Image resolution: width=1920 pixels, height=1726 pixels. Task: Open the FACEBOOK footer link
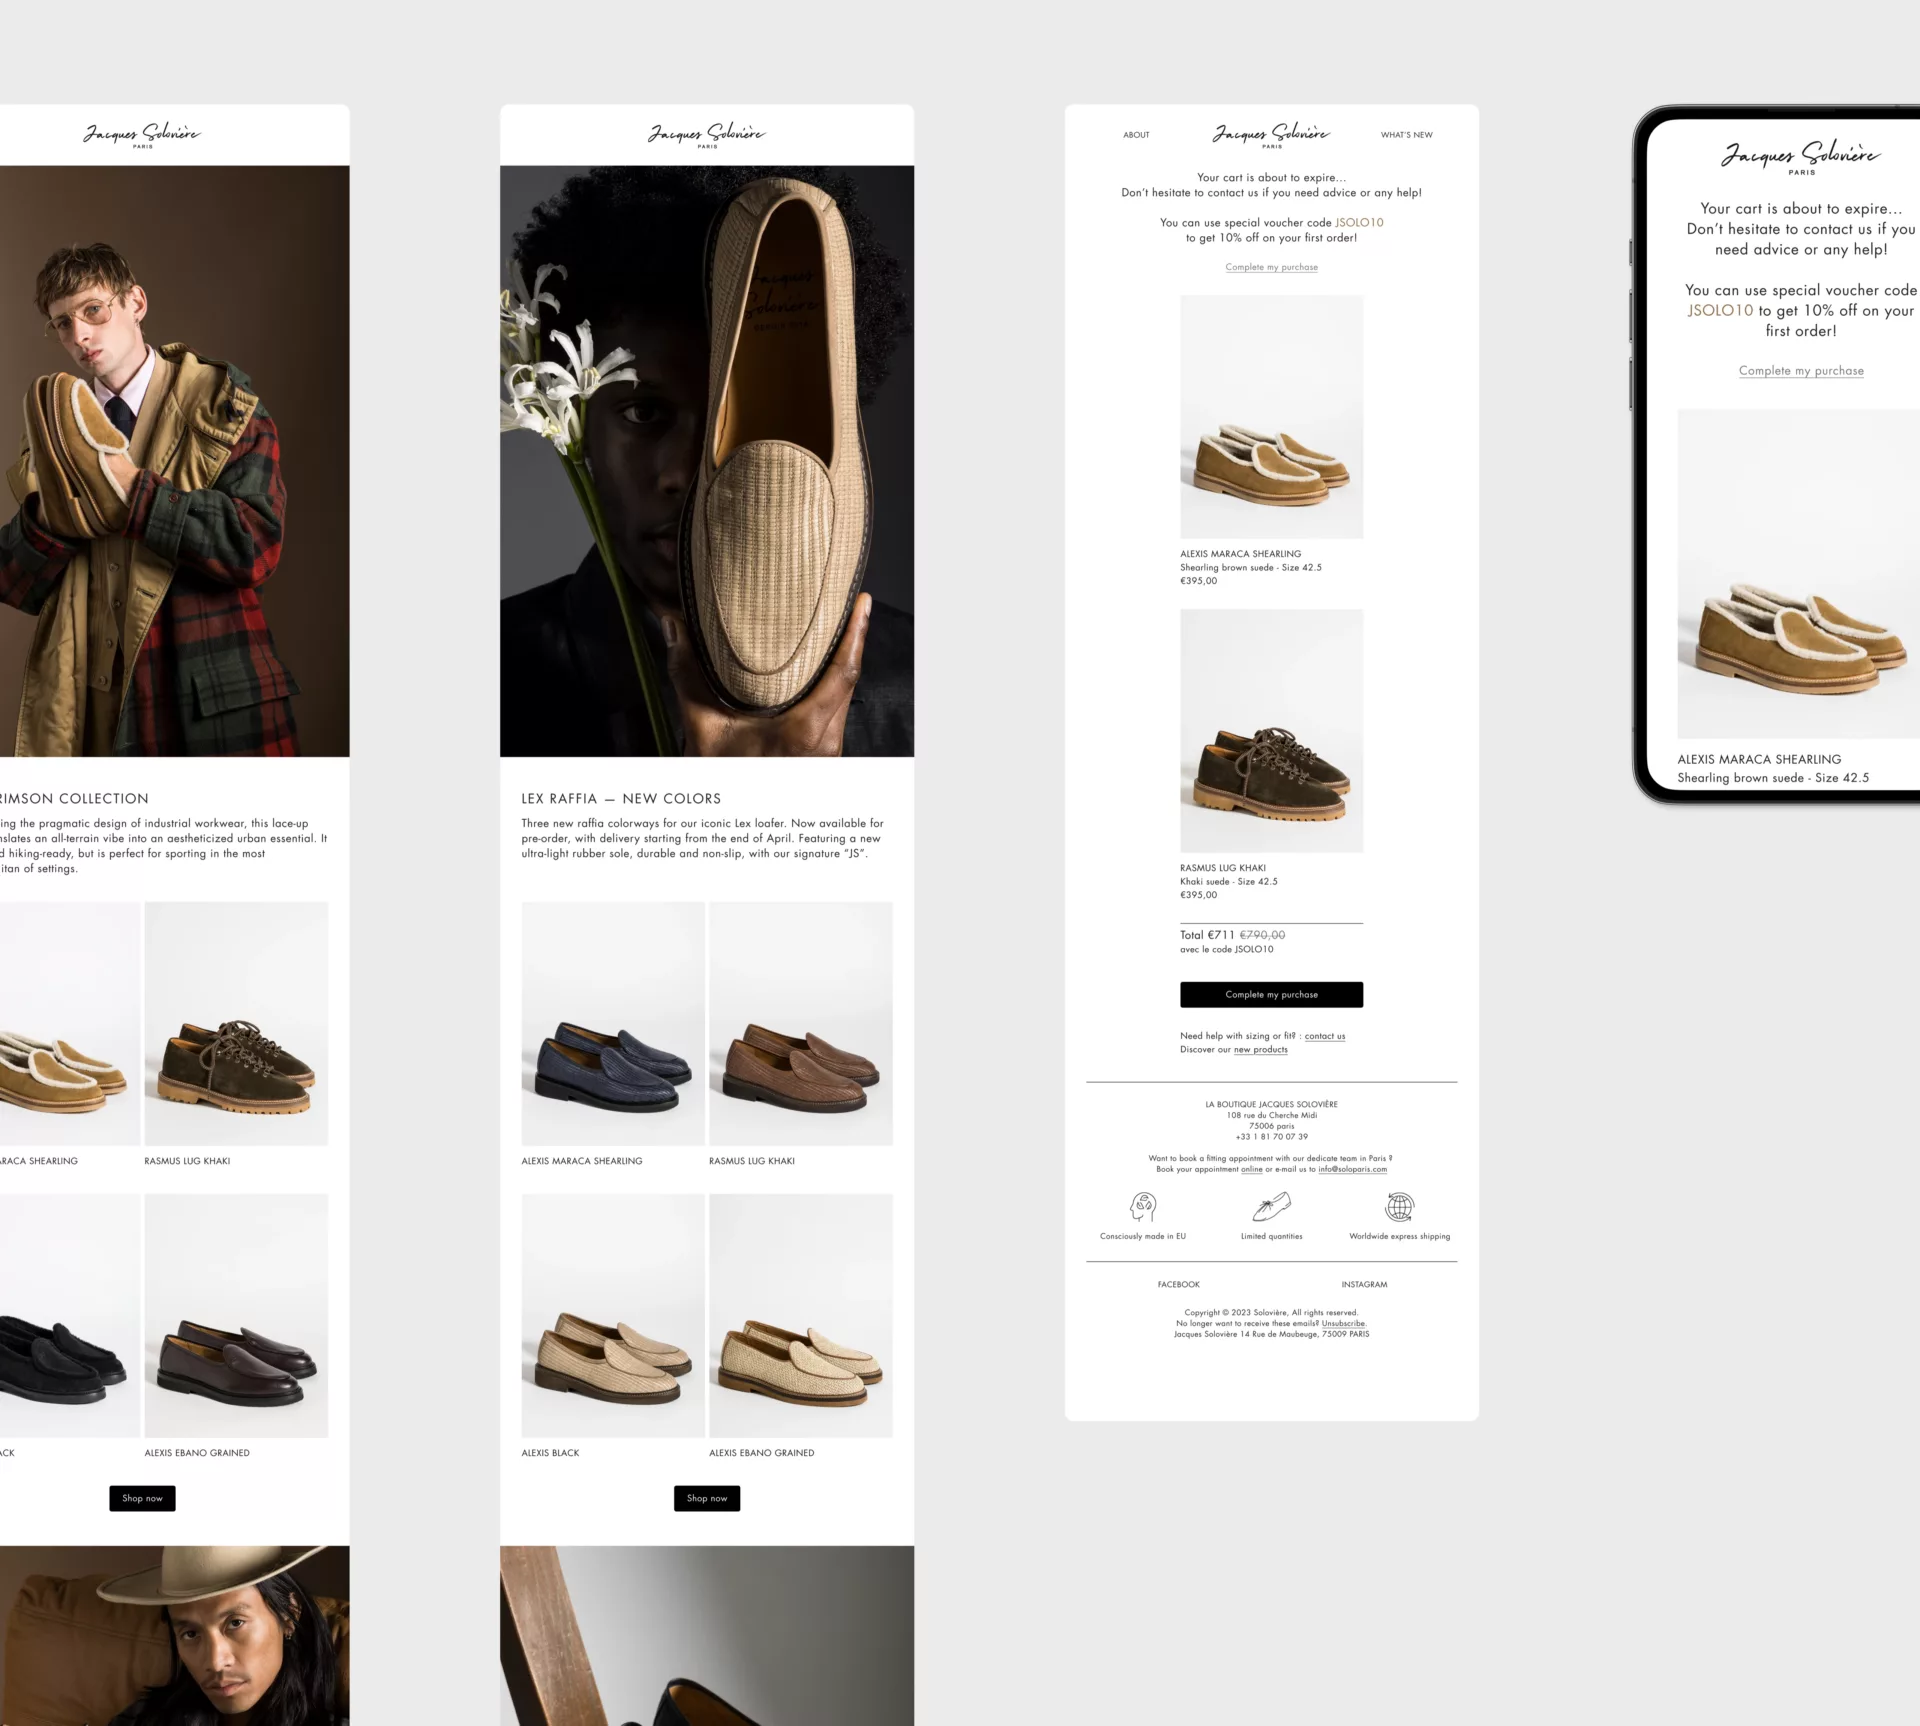1178,1284
